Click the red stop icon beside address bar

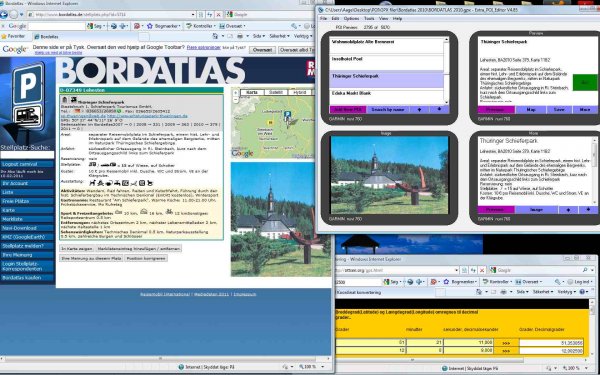pos(218,15)
